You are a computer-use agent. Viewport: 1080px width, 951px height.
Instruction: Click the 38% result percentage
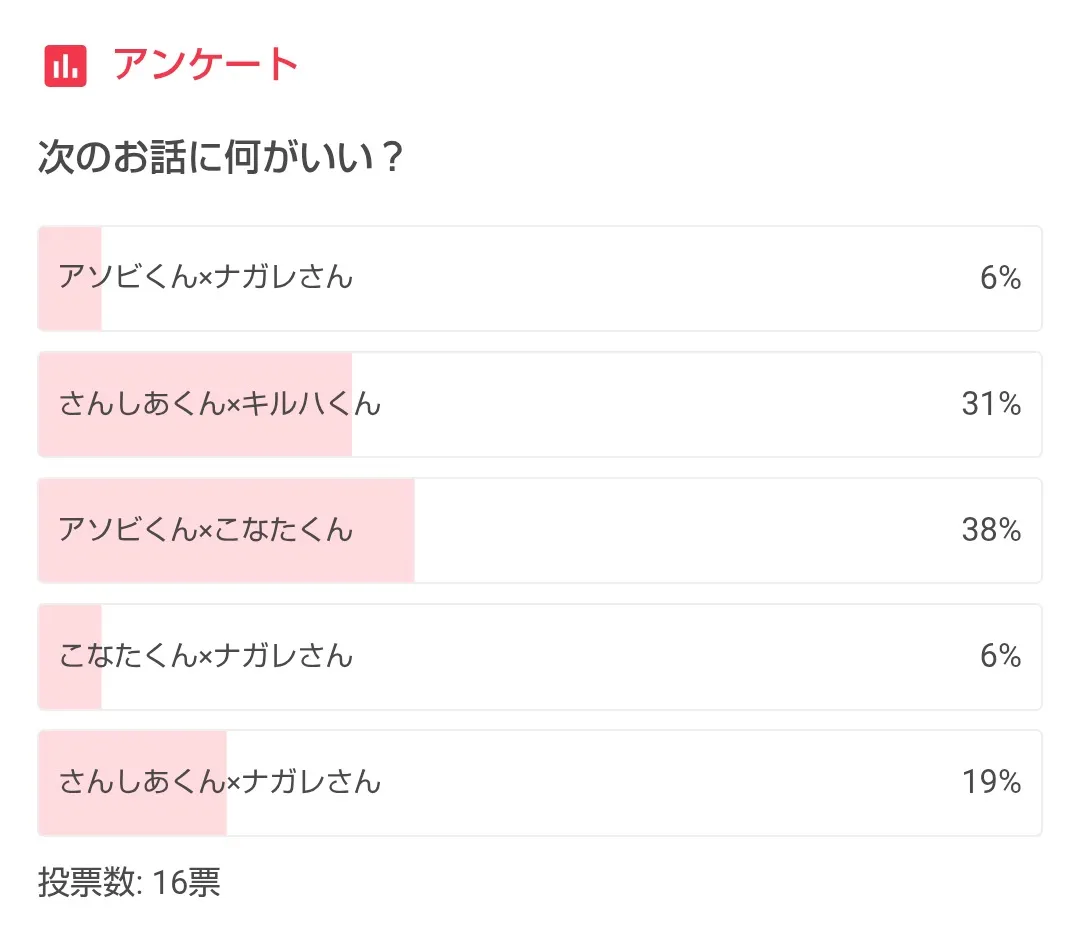point(991,530)
